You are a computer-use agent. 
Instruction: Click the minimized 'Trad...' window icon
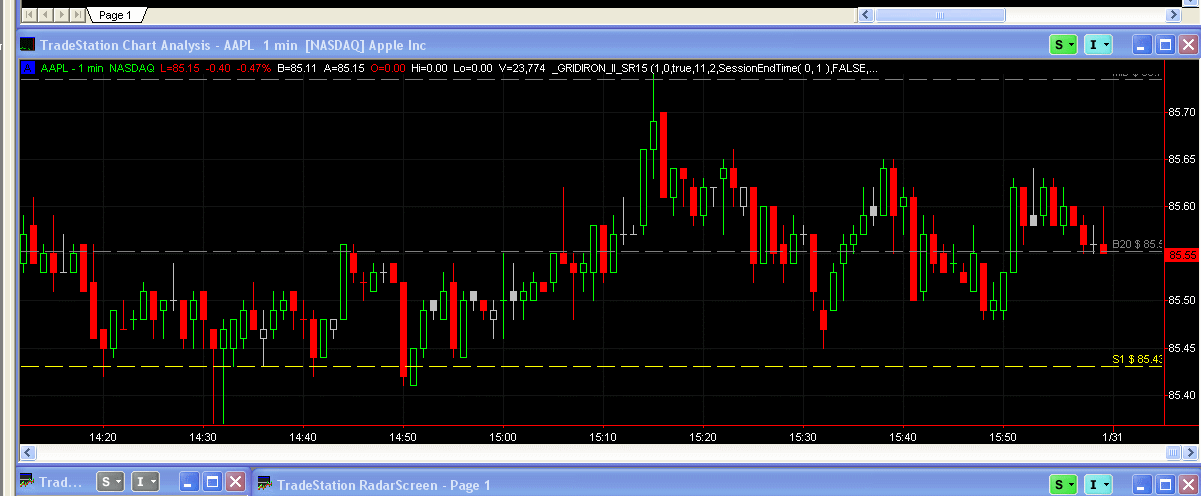point(28,482)
